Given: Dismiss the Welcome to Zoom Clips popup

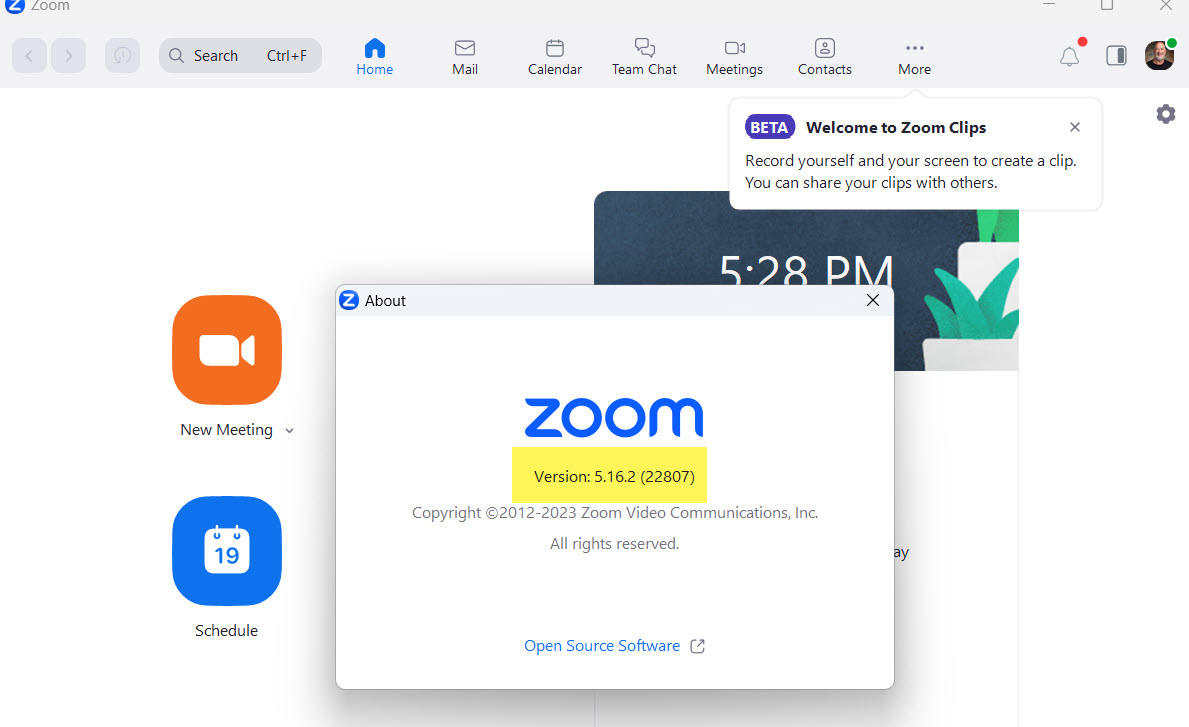Looking at the screenshot, I should point(1074,127).
